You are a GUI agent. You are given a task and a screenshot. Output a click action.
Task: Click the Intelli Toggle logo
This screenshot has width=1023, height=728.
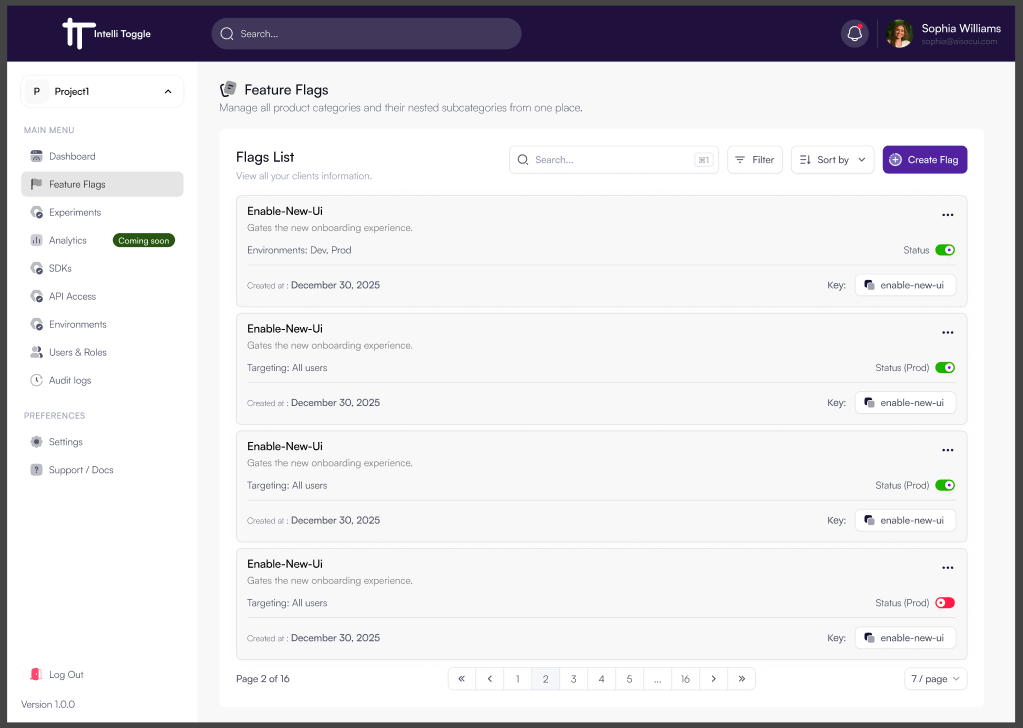coord(104,33)
